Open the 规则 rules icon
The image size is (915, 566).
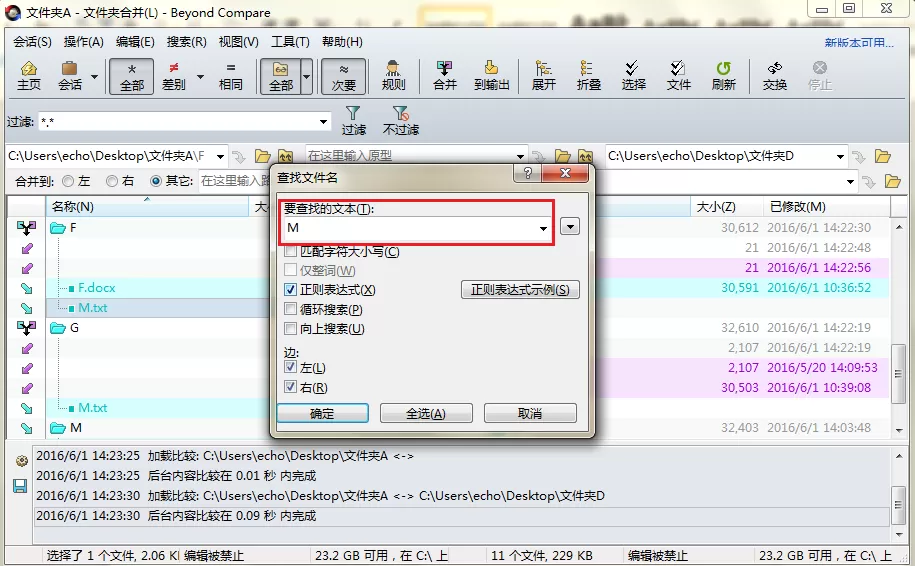(x=393, y=76)
